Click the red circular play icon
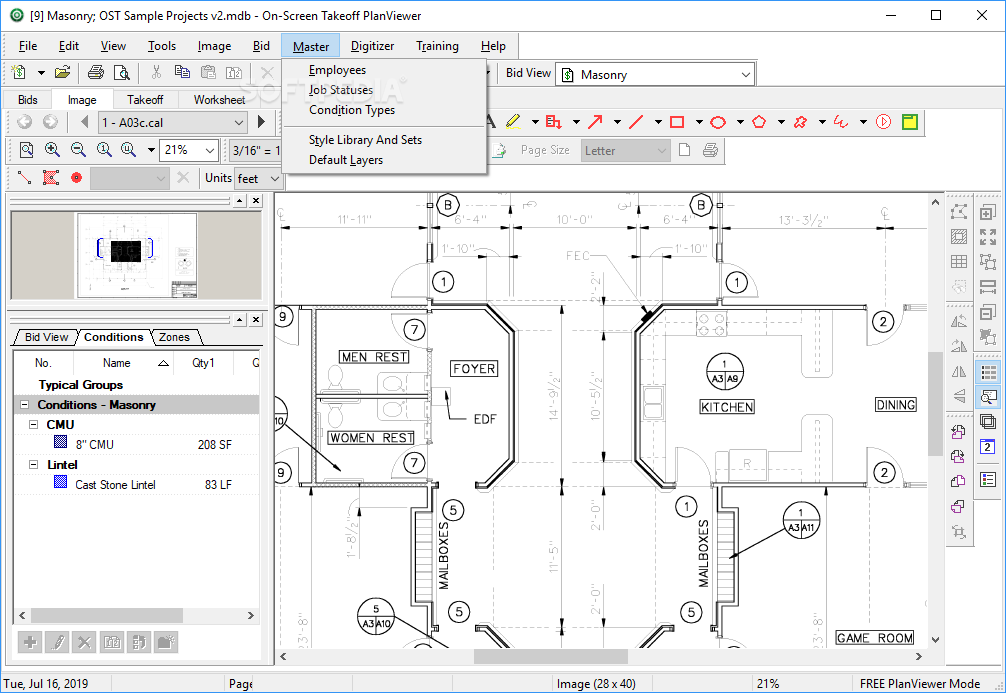This screenshot has height=693, width=1006. coord(883,121)
